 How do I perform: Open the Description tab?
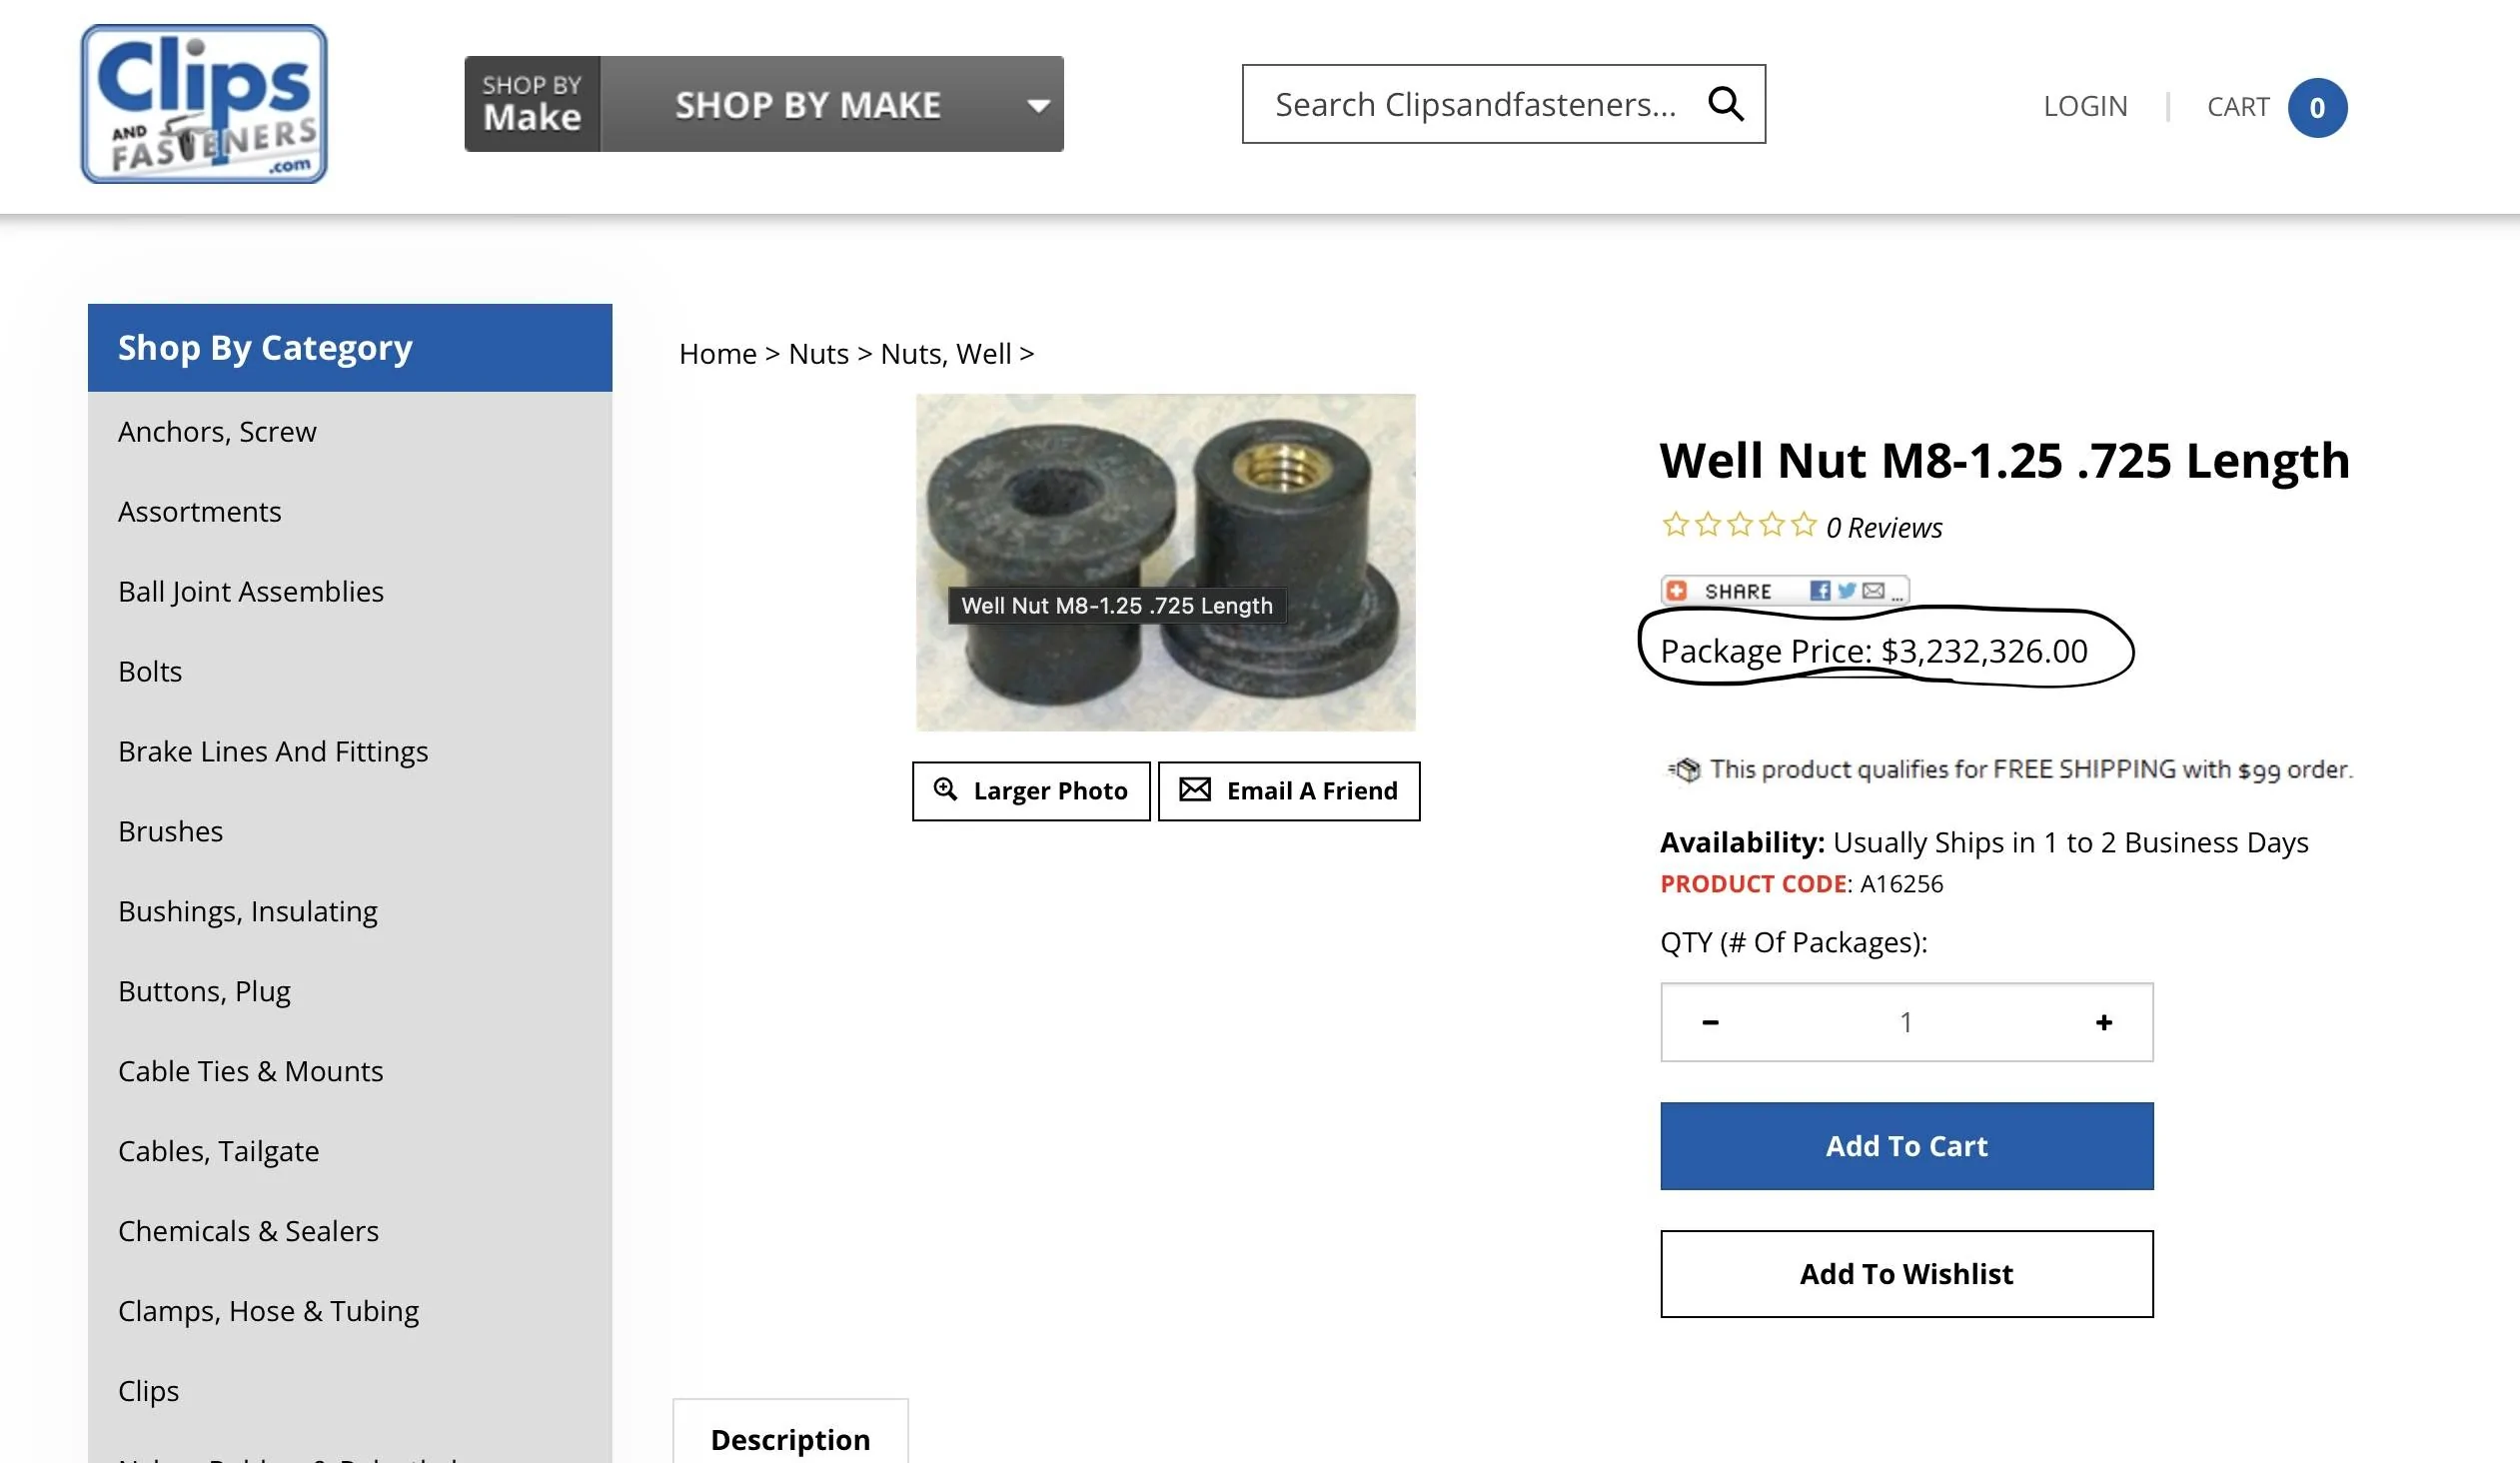point(790,1433)
